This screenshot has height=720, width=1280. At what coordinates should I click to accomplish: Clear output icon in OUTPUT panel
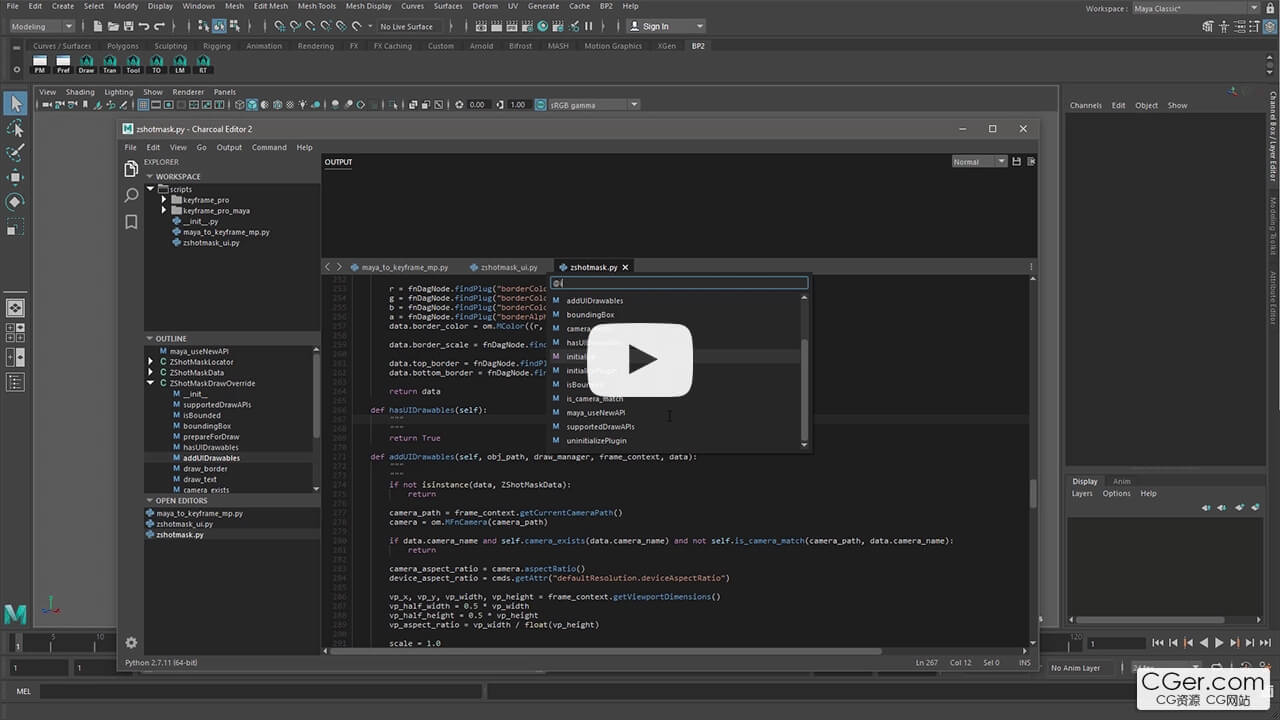point(1031,161)
